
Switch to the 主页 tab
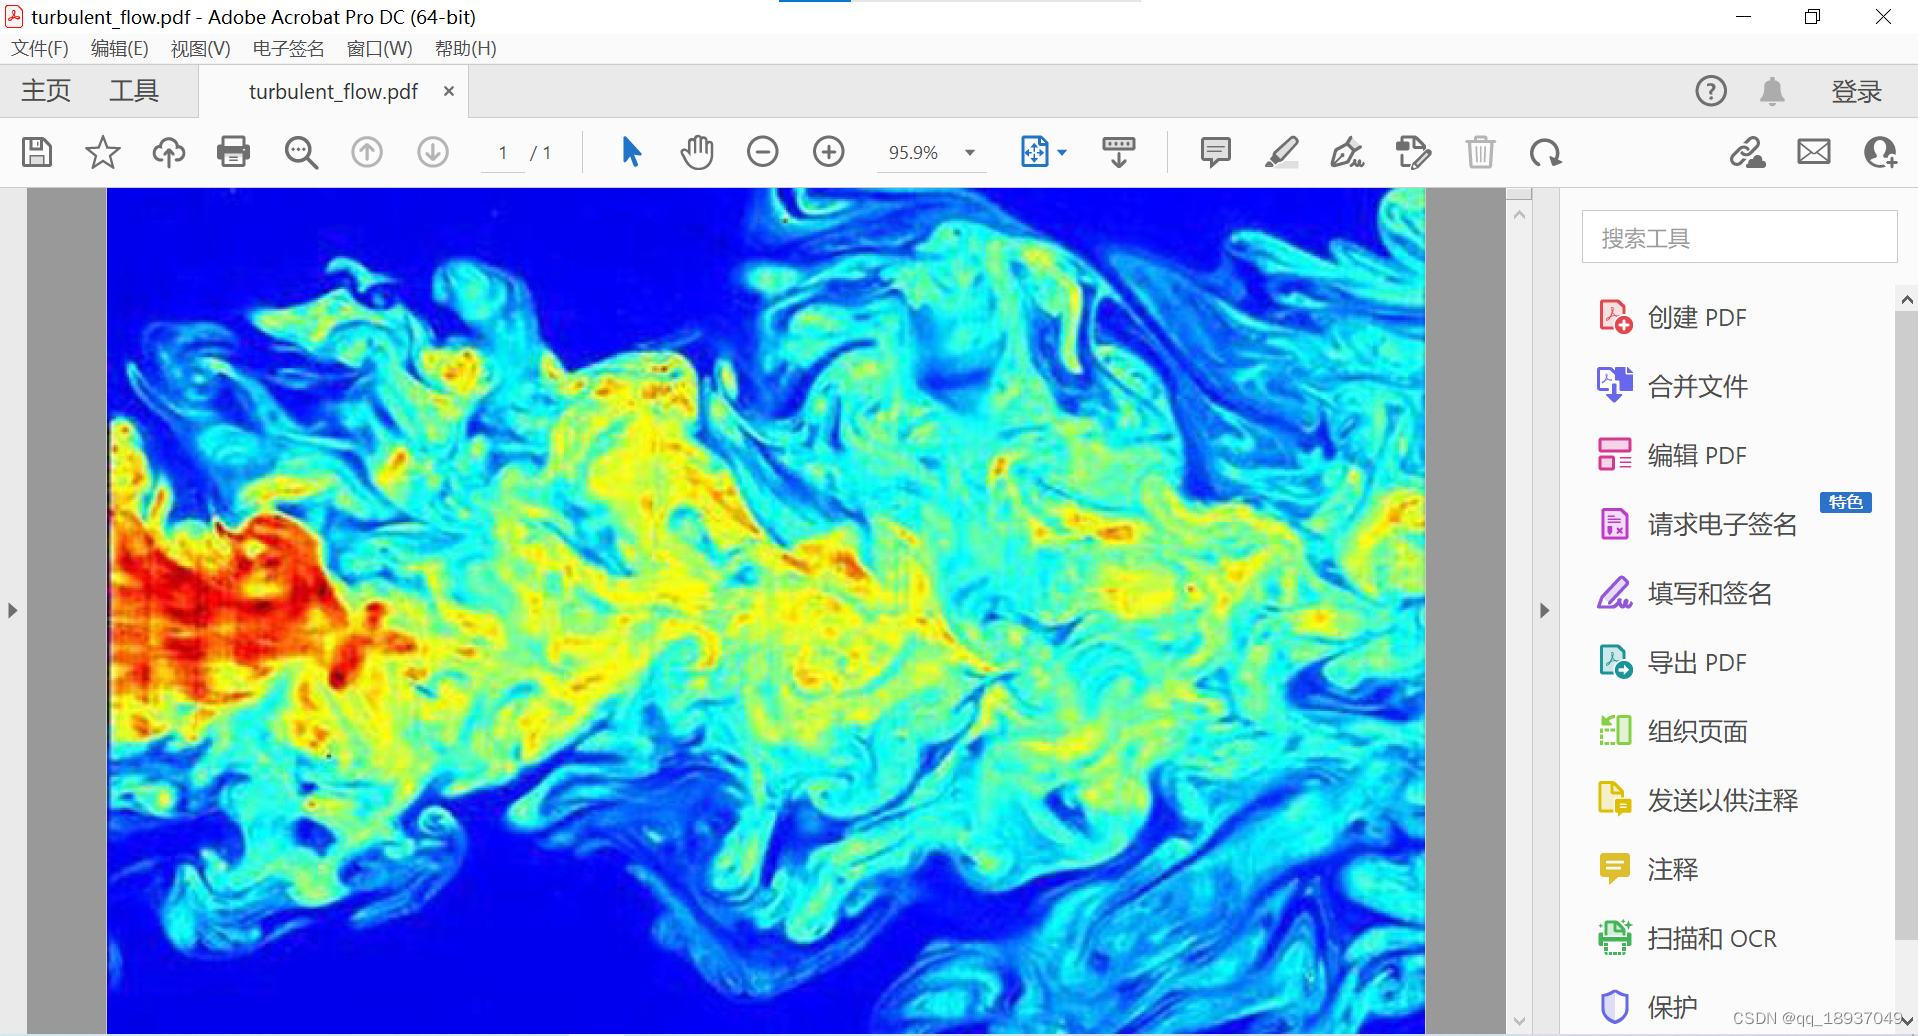coord(46,91)
